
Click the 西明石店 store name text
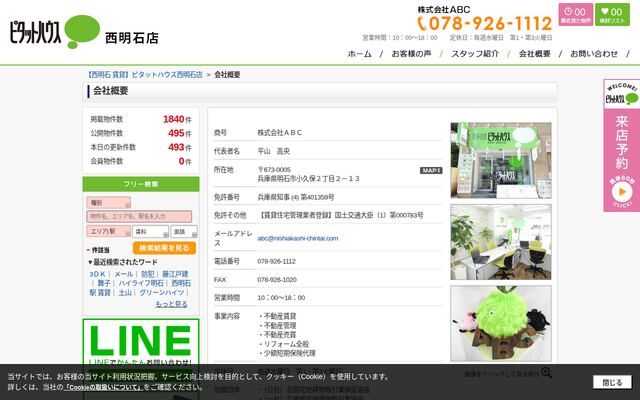tap(132, 38)
